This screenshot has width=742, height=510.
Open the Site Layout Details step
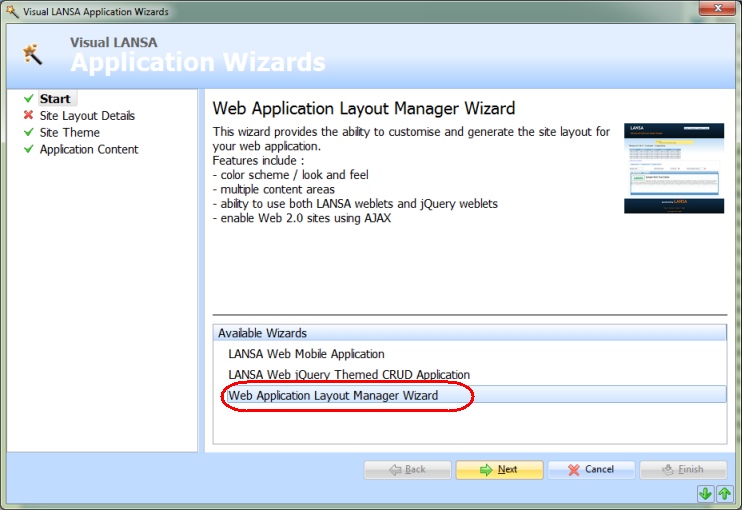pos(87,115)
